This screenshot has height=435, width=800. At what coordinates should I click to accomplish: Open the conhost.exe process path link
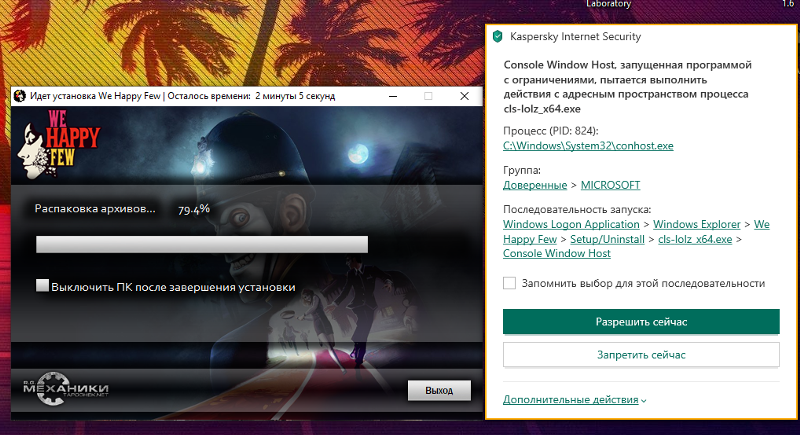tap(588, 146)
